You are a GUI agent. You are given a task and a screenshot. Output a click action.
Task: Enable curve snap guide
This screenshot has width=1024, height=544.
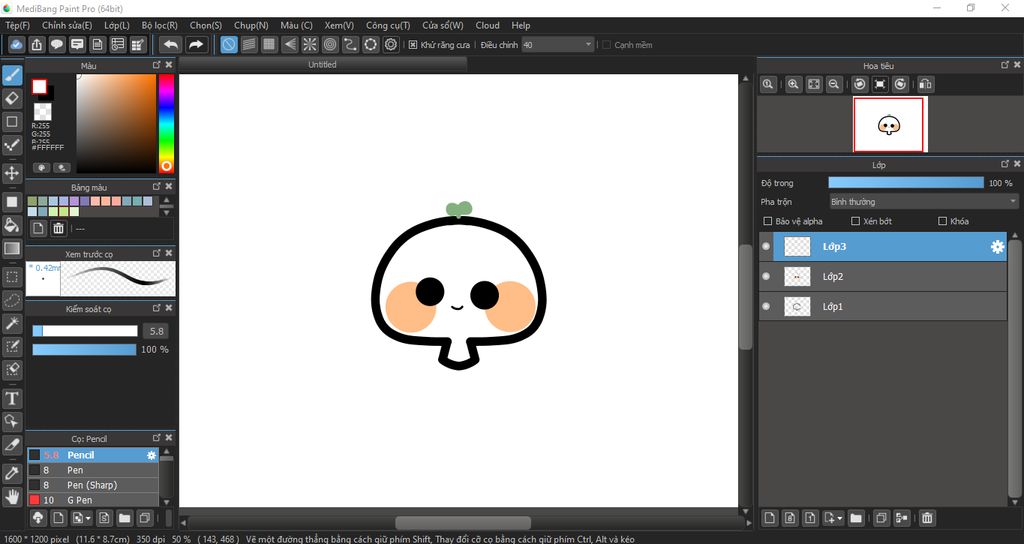click(350, 44)
